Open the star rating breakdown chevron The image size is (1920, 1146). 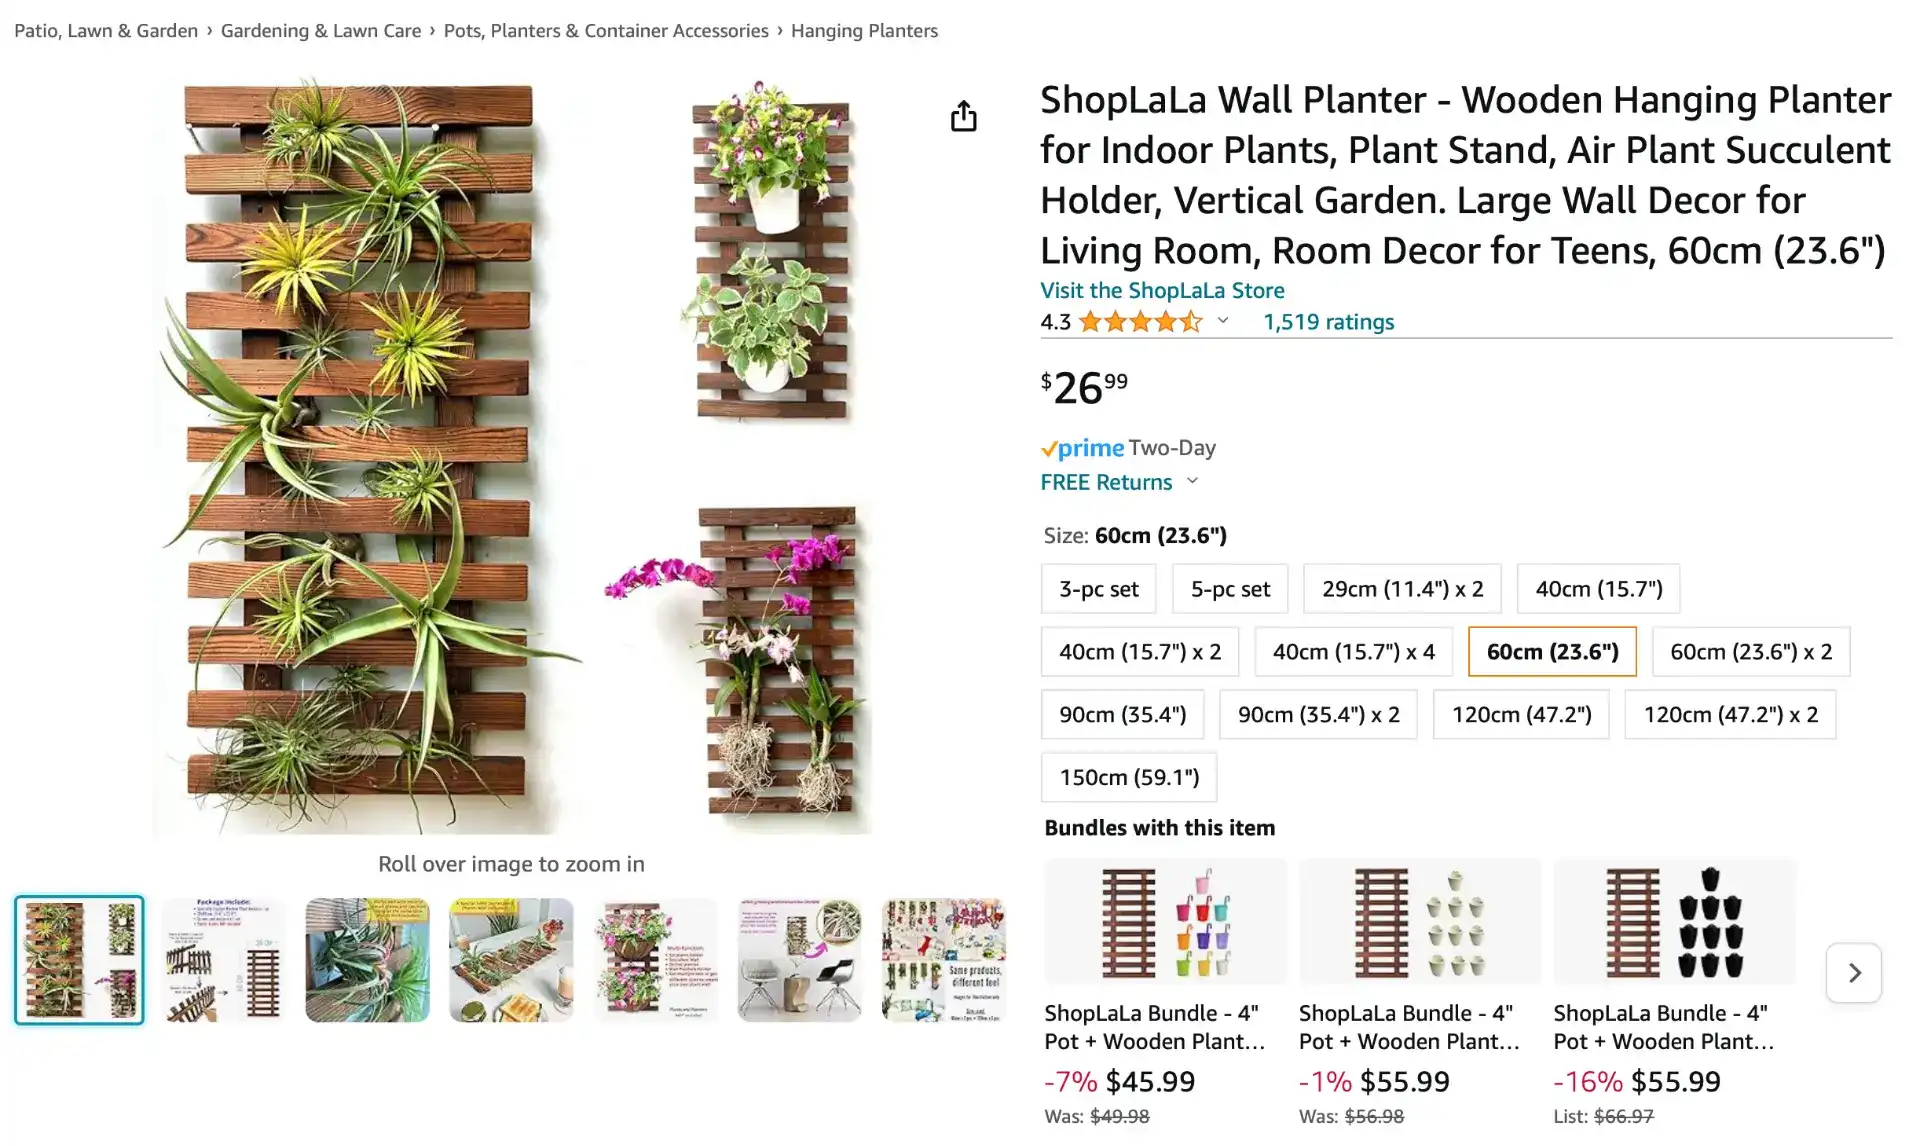click(x=1222, y=321)
